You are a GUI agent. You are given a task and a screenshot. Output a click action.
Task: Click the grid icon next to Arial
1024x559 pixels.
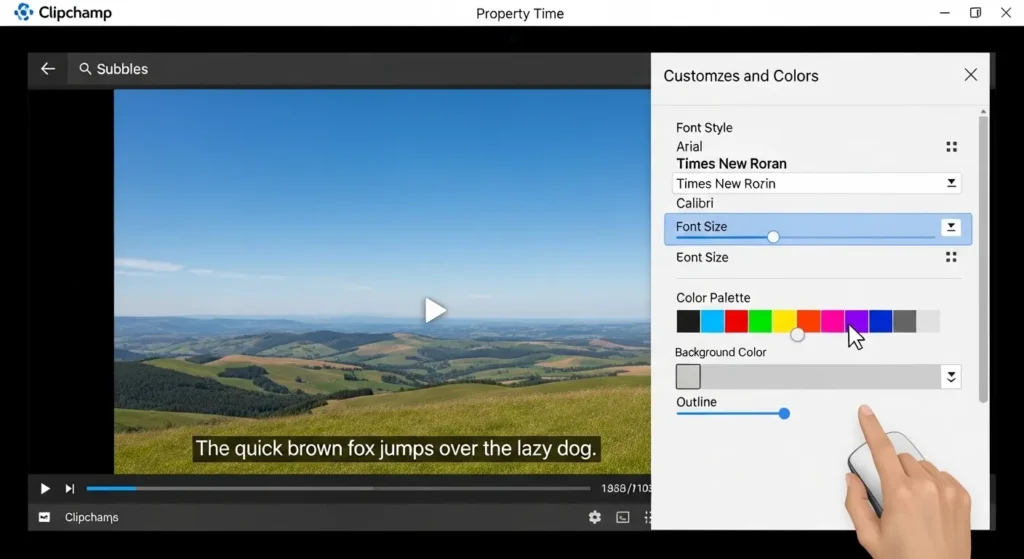(x=951, y=147)
